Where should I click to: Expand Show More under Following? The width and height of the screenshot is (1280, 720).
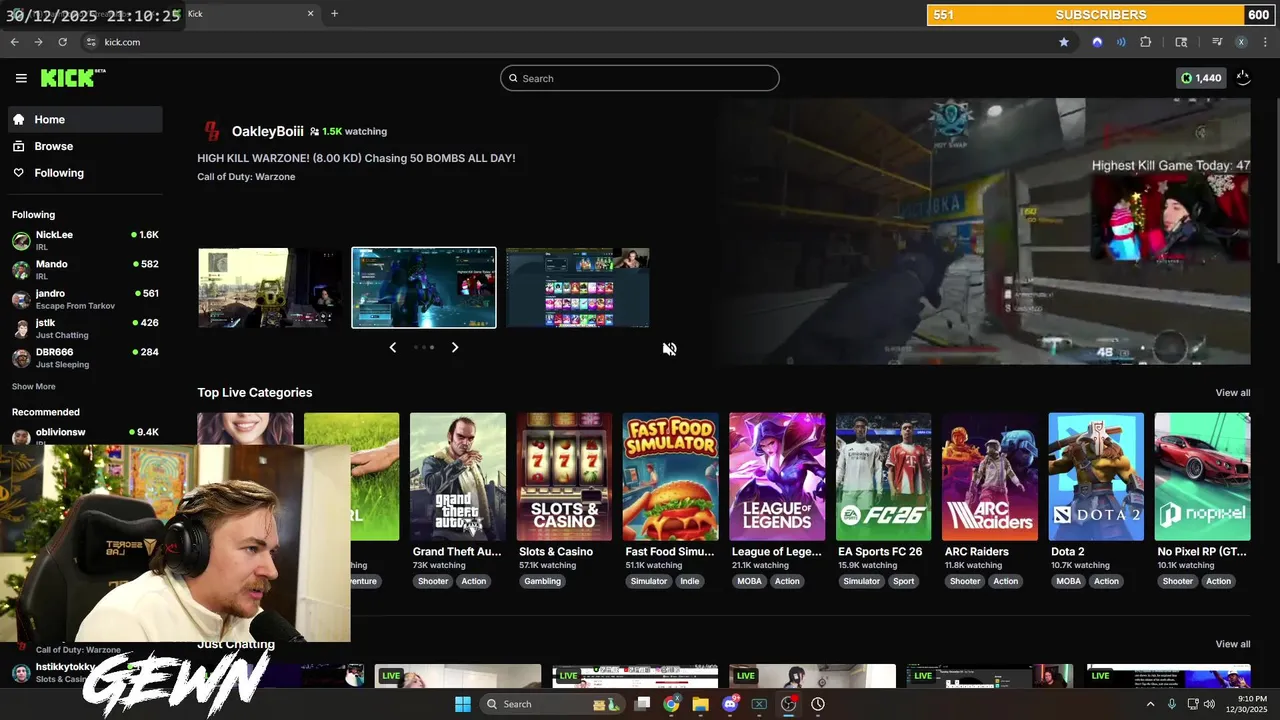pyautogui.click(x=34, y=386)
